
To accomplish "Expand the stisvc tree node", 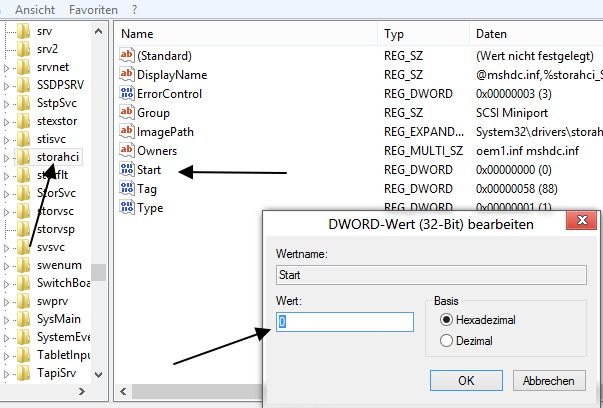I will pyautogui.click(x=6, y=140).
